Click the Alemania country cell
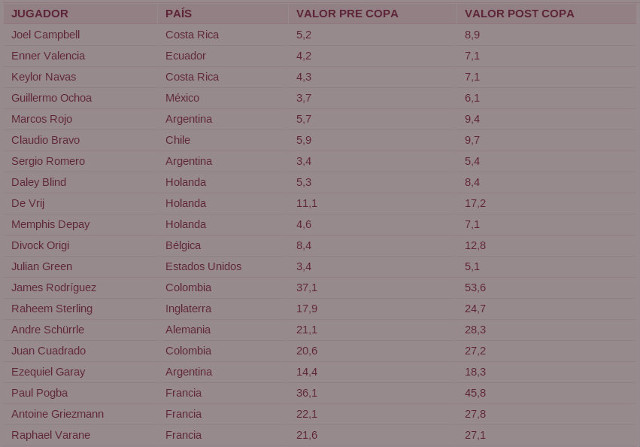This screenshot has width=640, height=447. [188, 330]
